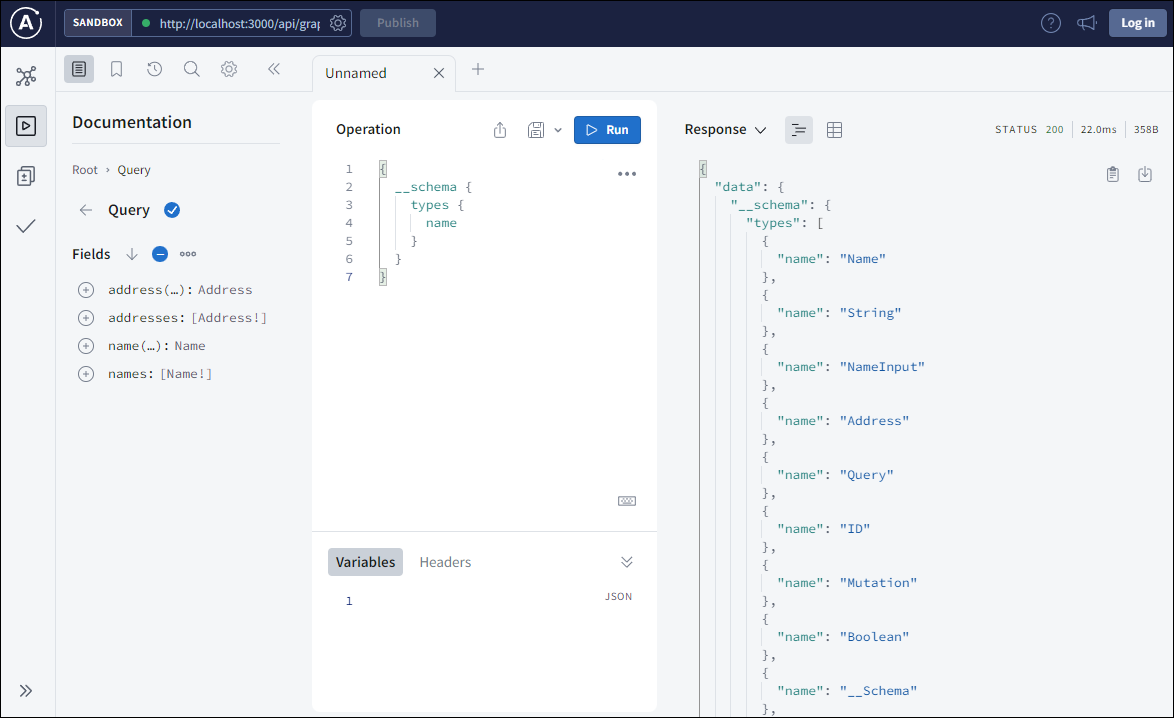
Task: Click the Apollo logo icon
Action: [x=26, y=23]
